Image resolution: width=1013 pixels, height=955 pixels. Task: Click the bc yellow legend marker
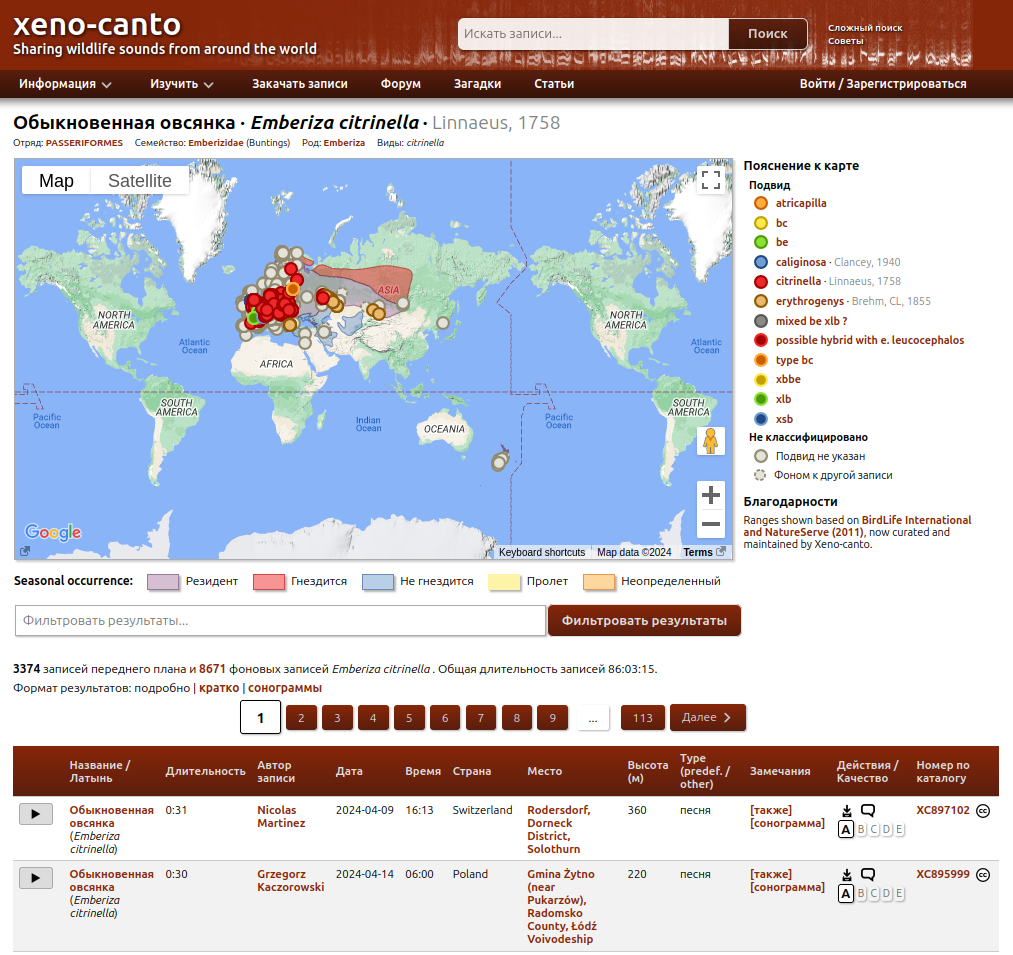coord(761,223)
